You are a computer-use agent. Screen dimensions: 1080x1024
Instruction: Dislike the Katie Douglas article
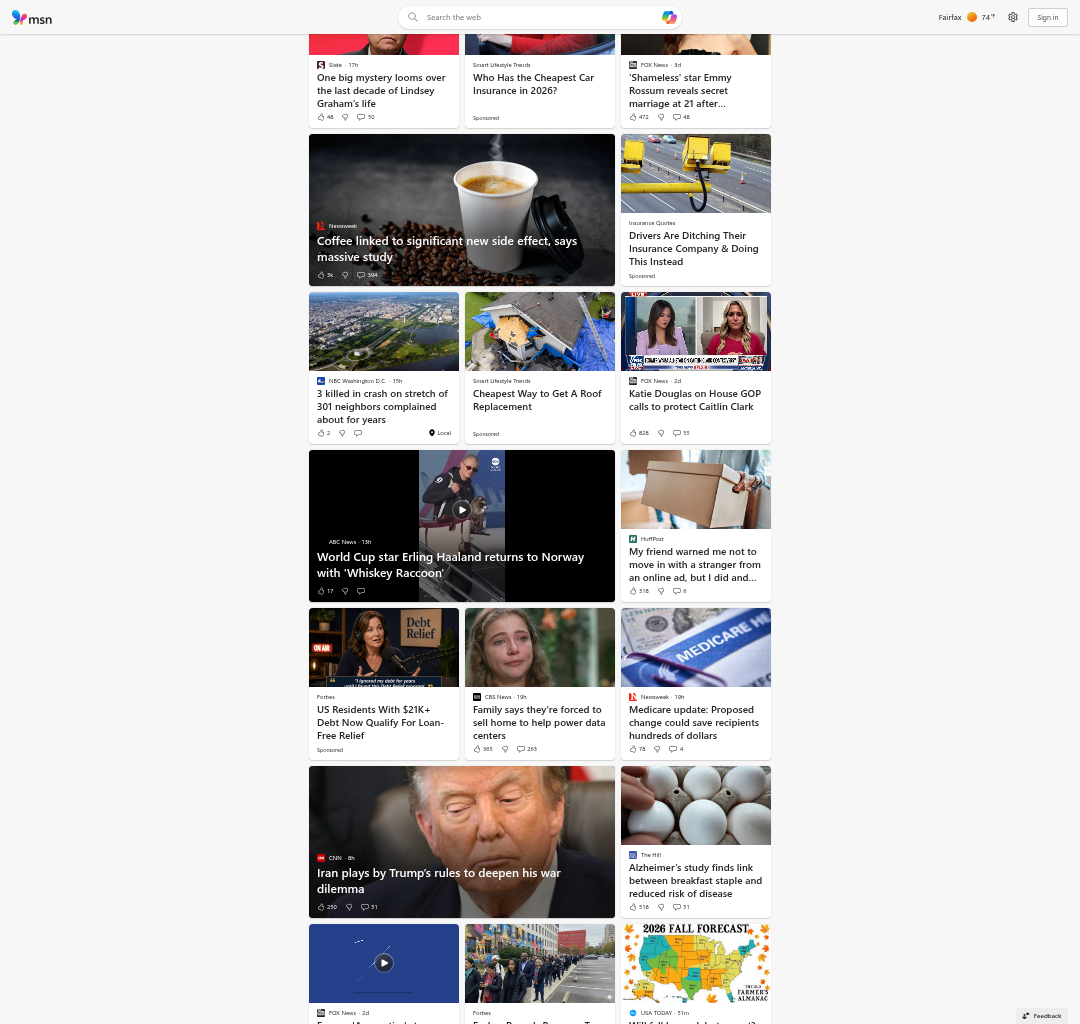coord(661,433)
